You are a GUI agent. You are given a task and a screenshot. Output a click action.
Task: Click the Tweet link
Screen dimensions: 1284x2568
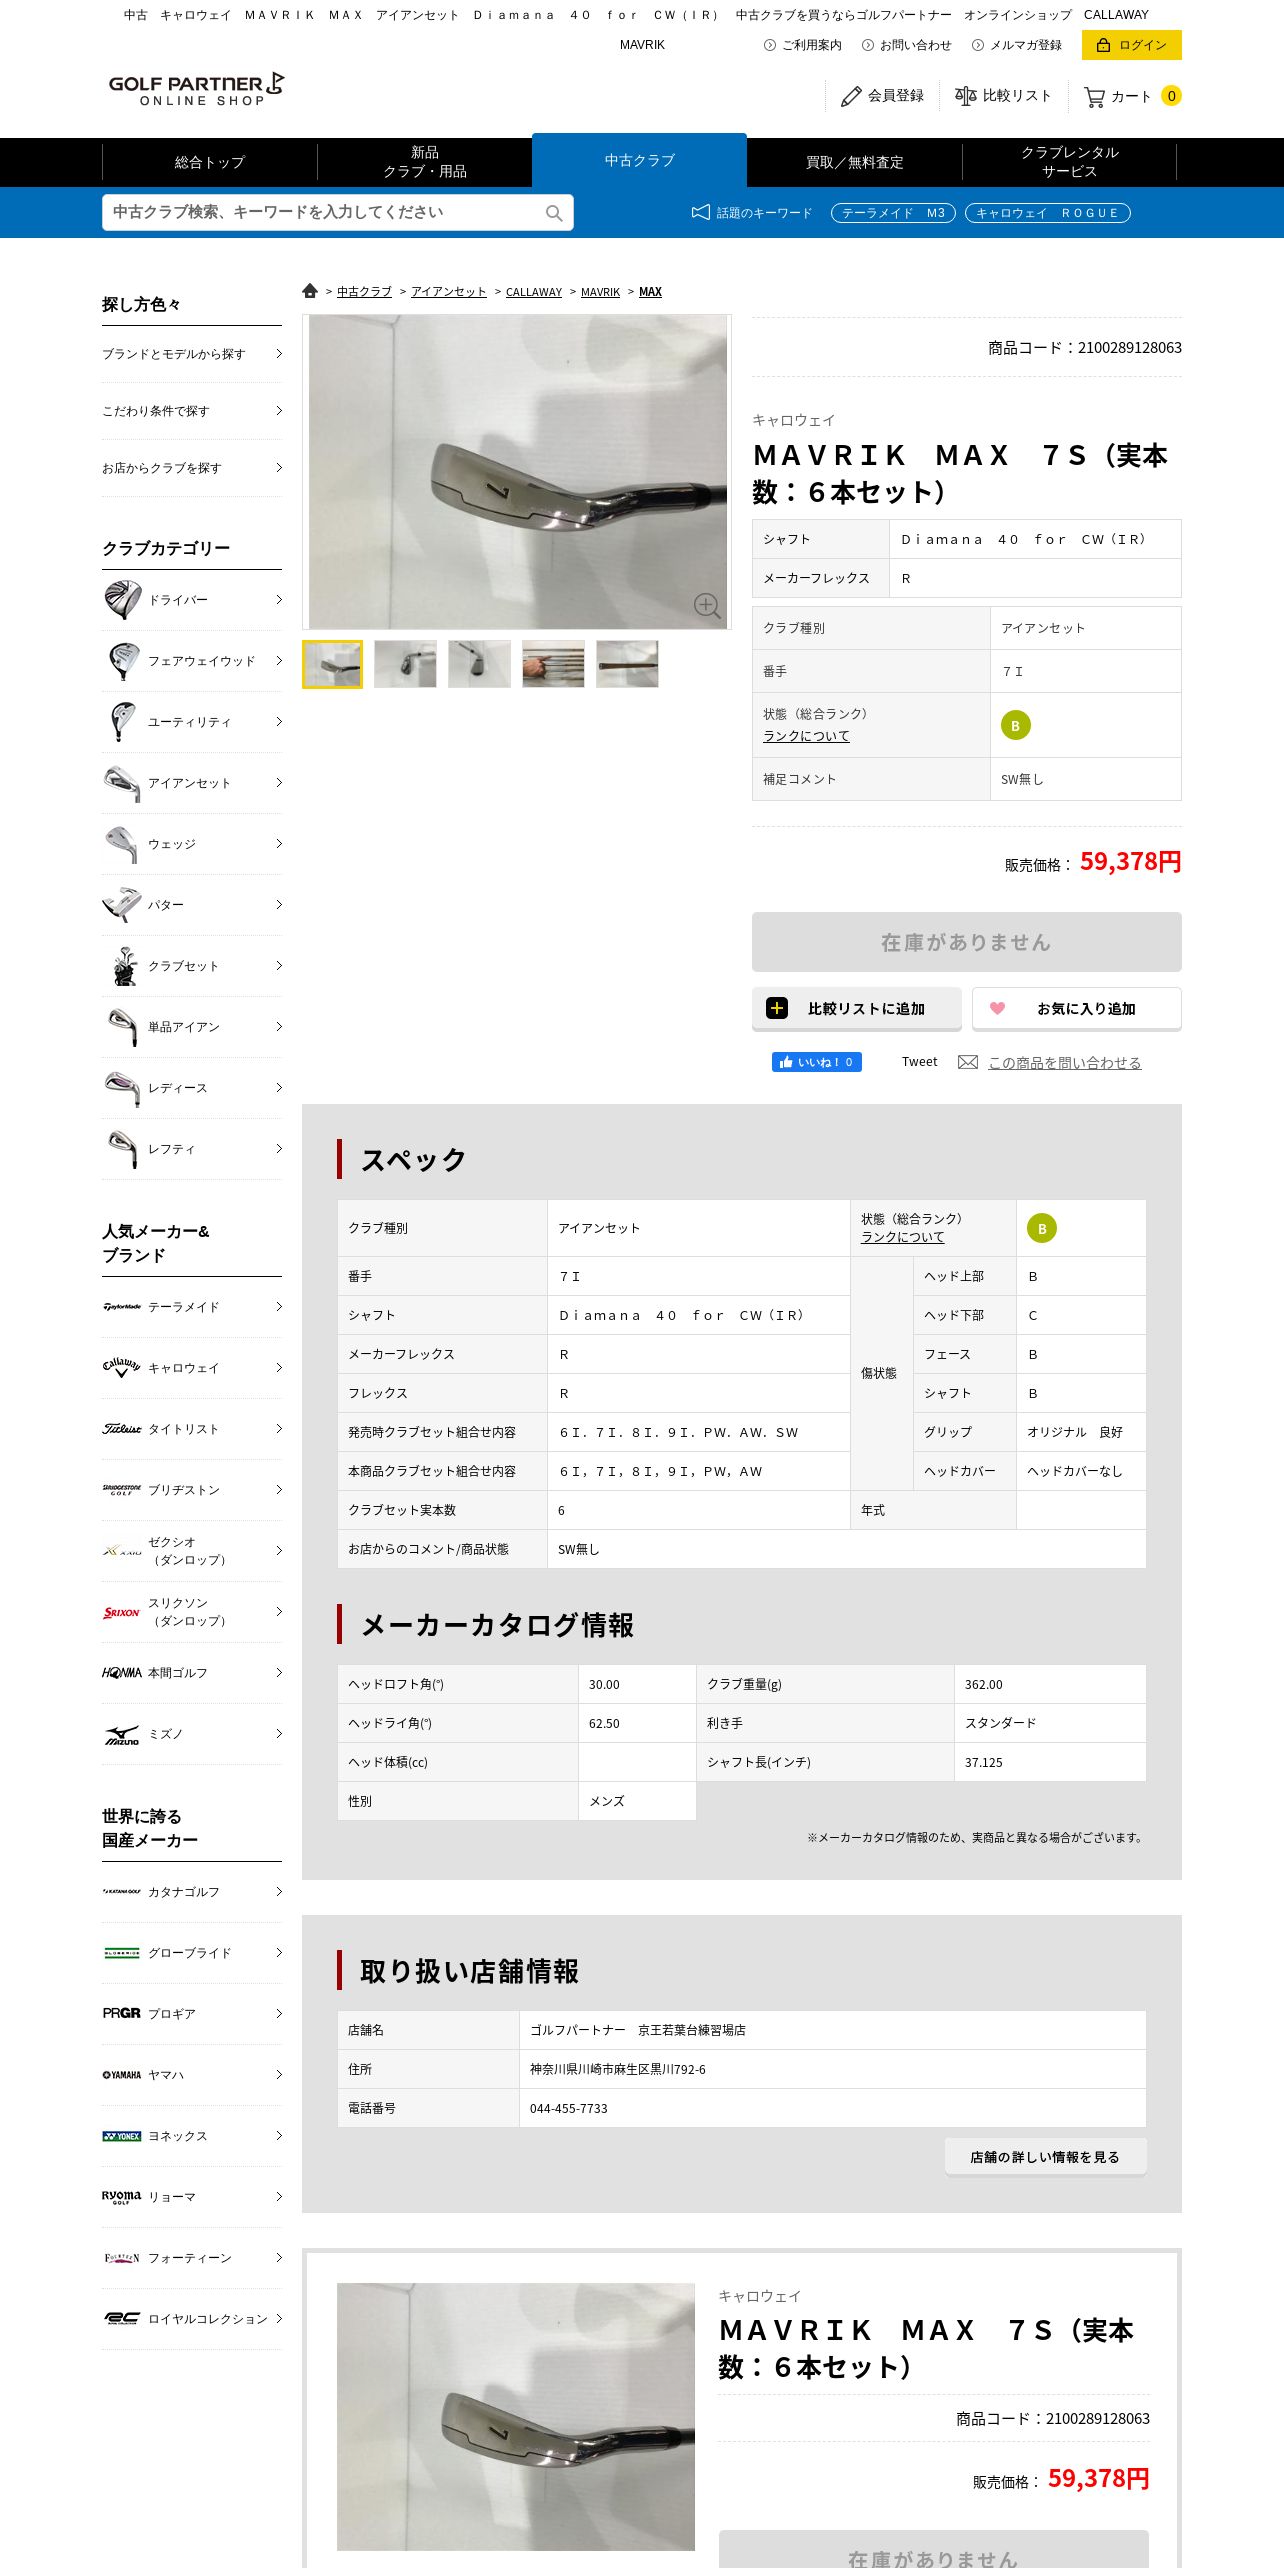(919, 1062)
